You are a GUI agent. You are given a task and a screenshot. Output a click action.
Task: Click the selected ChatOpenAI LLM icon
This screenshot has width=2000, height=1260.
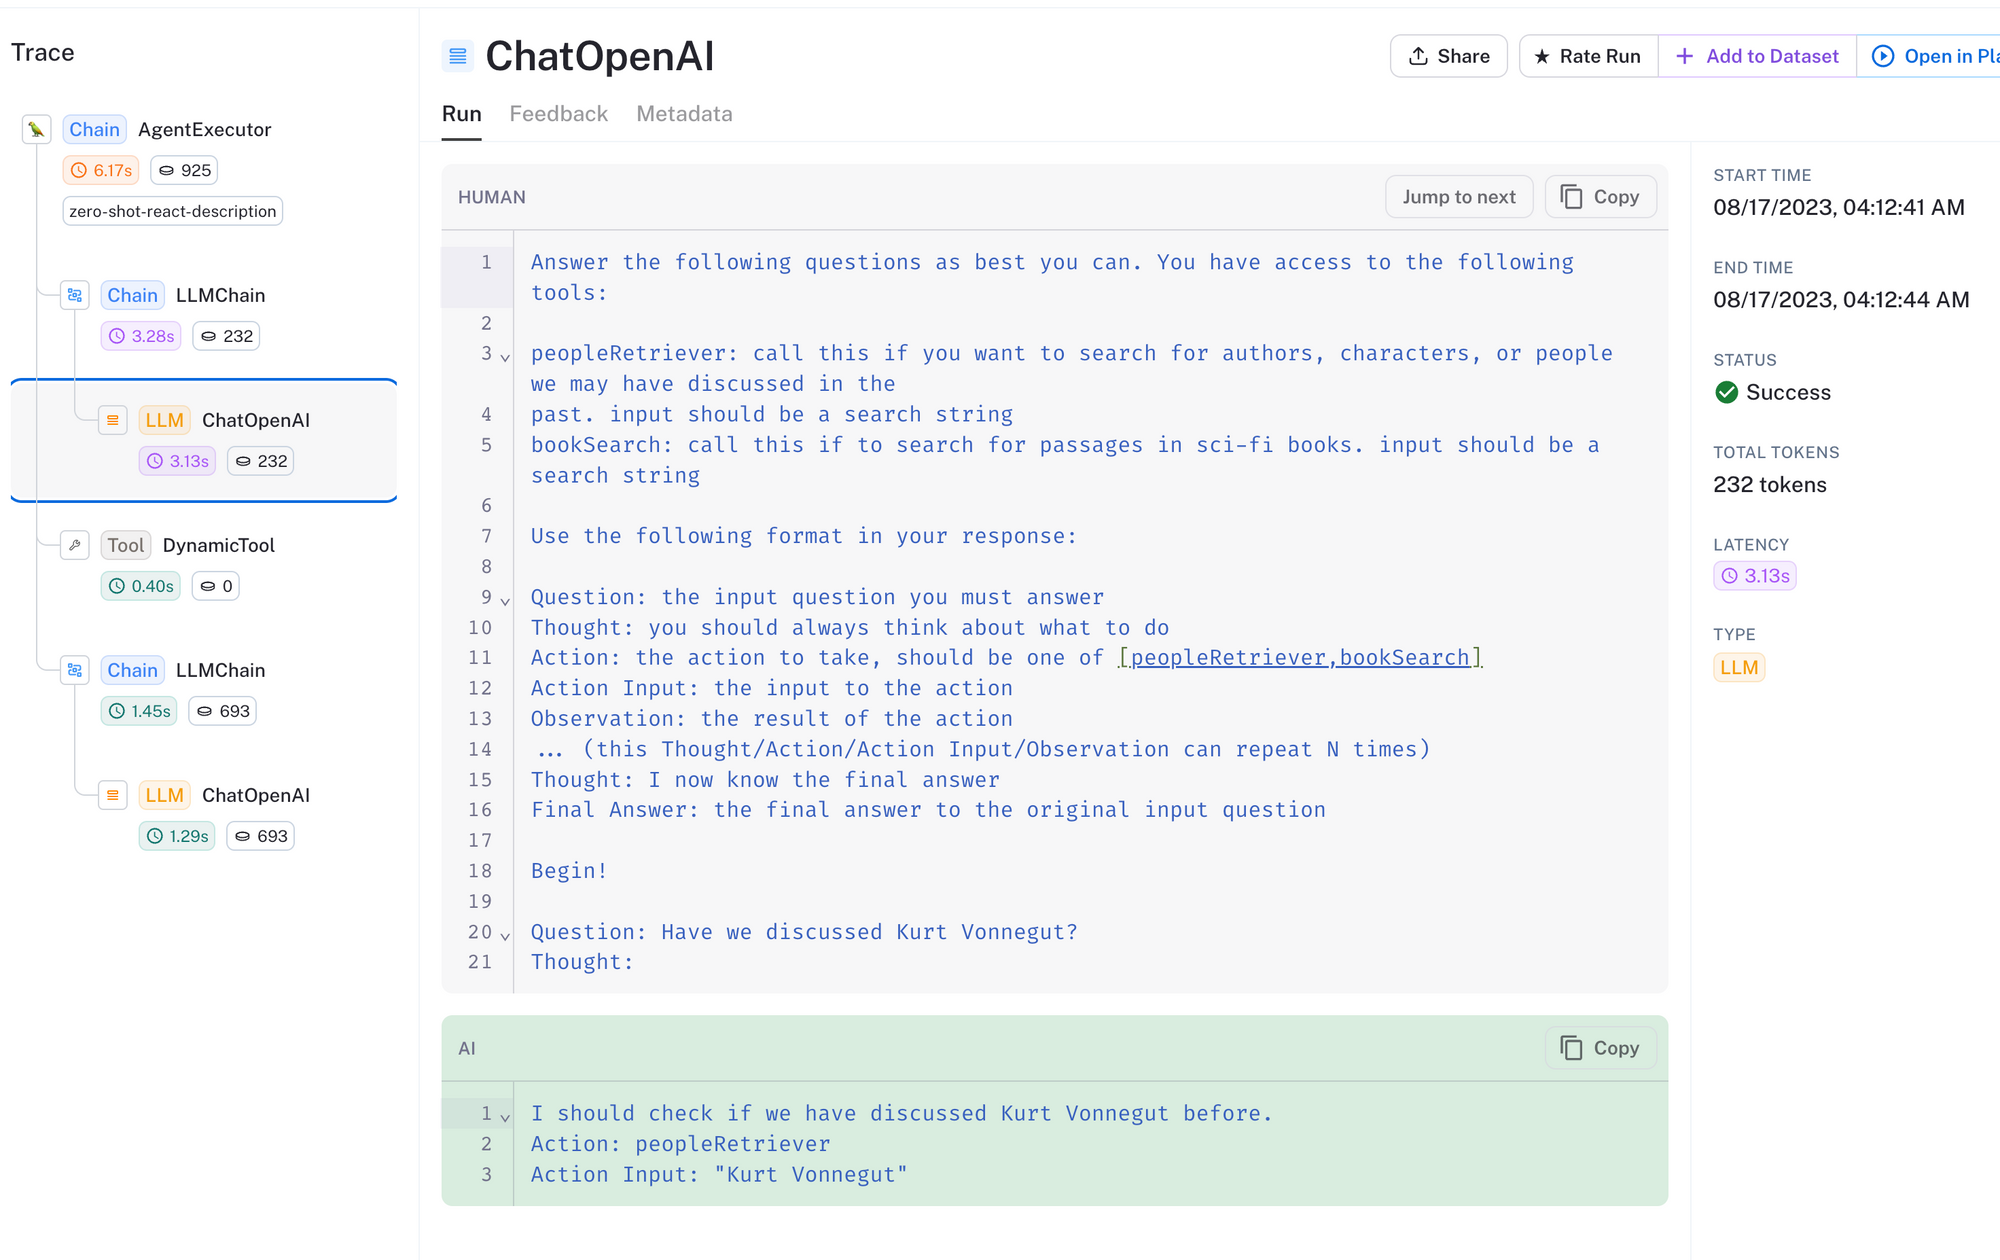(x=113, y=420)
